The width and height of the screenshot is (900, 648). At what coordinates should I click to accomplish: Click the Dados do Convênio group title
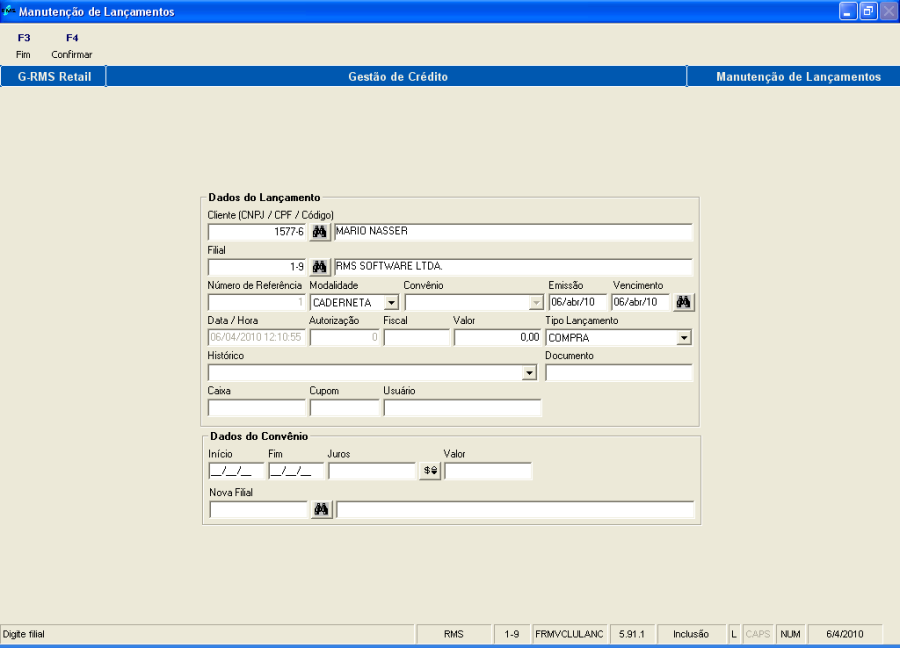pyautogui.click(x=259, y=436)
